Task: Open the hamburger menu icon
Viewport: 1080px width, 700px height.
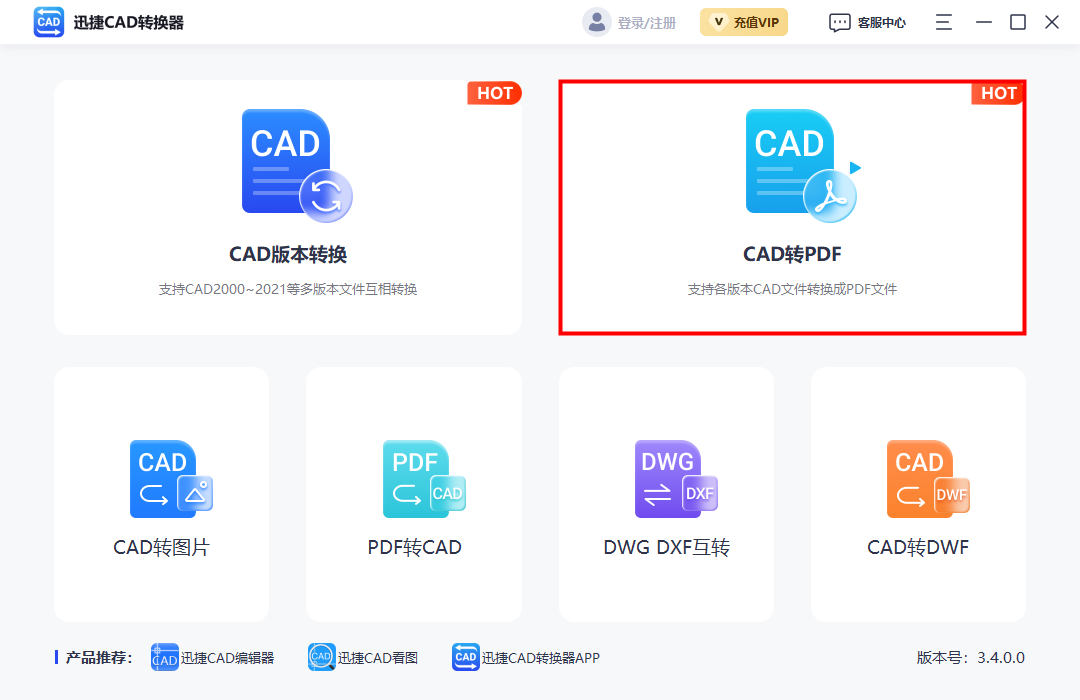Action: pos(944,22)
